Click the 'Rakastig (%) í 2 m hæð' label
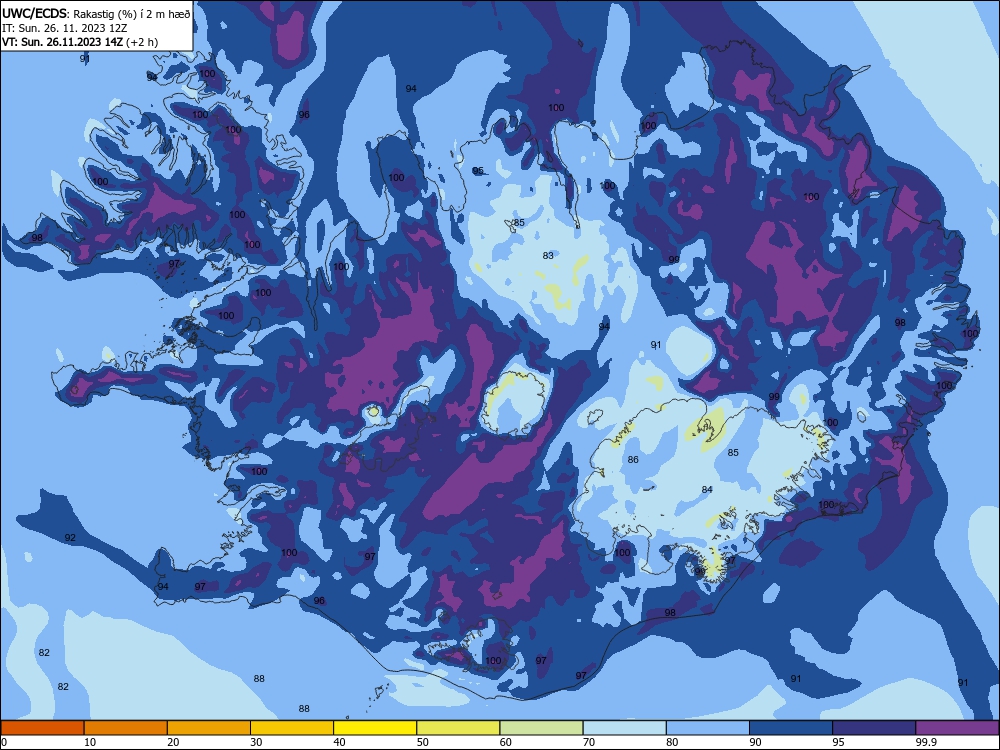This screenshot has width=1000, height=750. [x=131, y=14]
